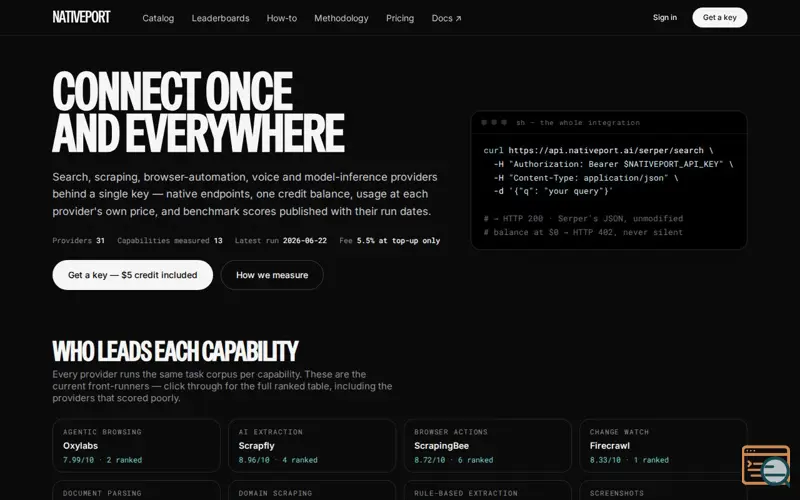Image resolution: width=800 pixels, height=500 pixels.
Task: Click the 'balance at $0' comment line
Action: click(x=583, y=232)
